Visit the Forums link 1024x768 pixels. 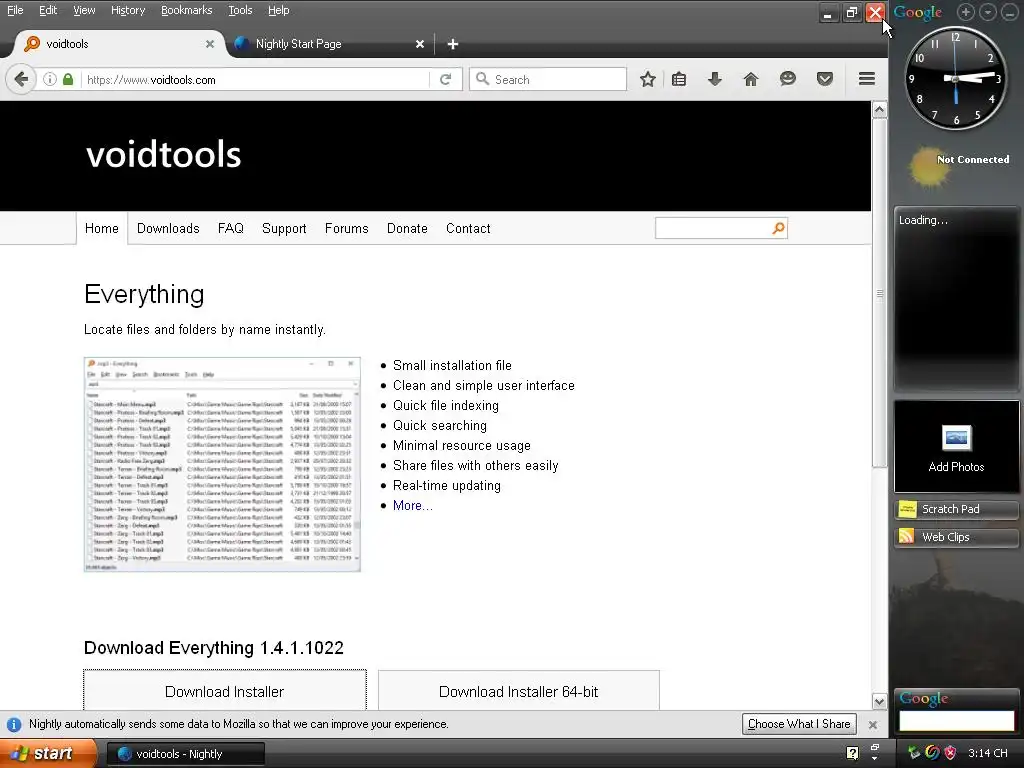point(347,229)
